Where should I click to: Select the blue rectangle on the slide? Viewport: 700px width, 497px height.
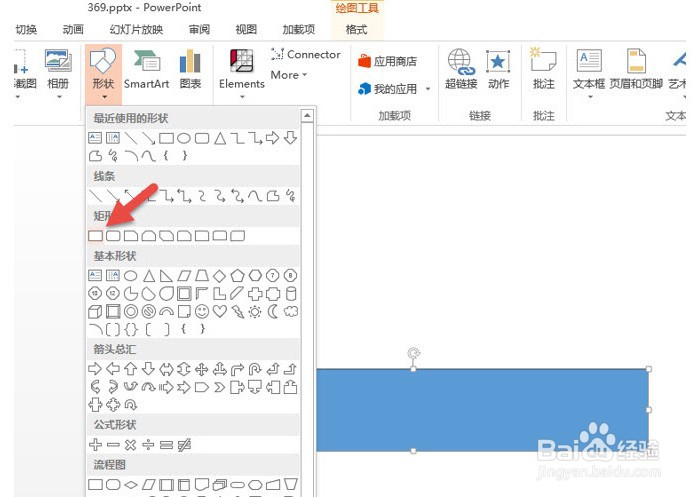point(483,410)
